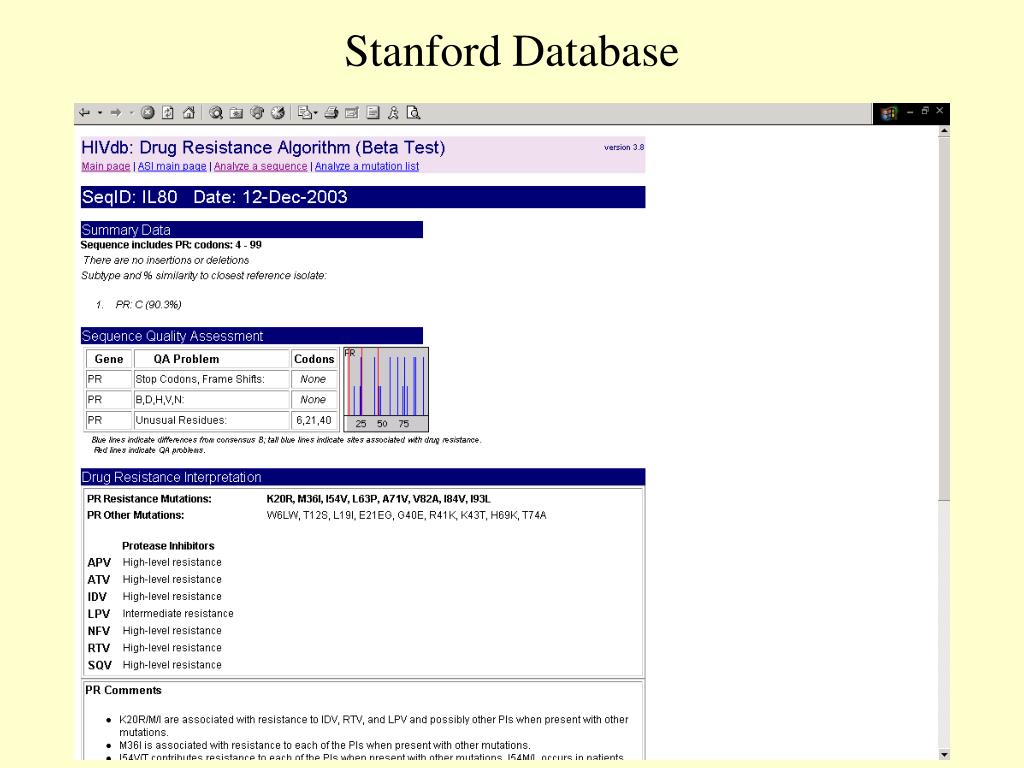Click the 'SQV' drug label
Image resolution: width=1024 pixels, height=768 pixels.
pyautogui.click(x=100, y=665)
